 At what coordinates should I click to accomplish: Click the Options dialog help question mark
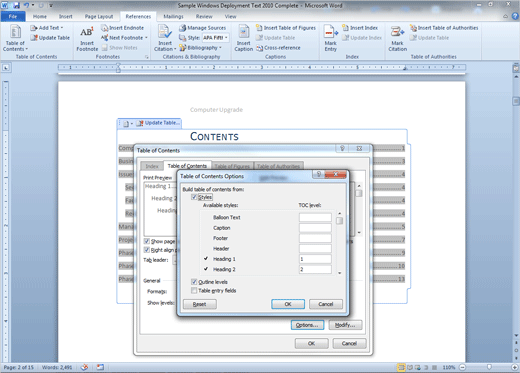(319, 174)
